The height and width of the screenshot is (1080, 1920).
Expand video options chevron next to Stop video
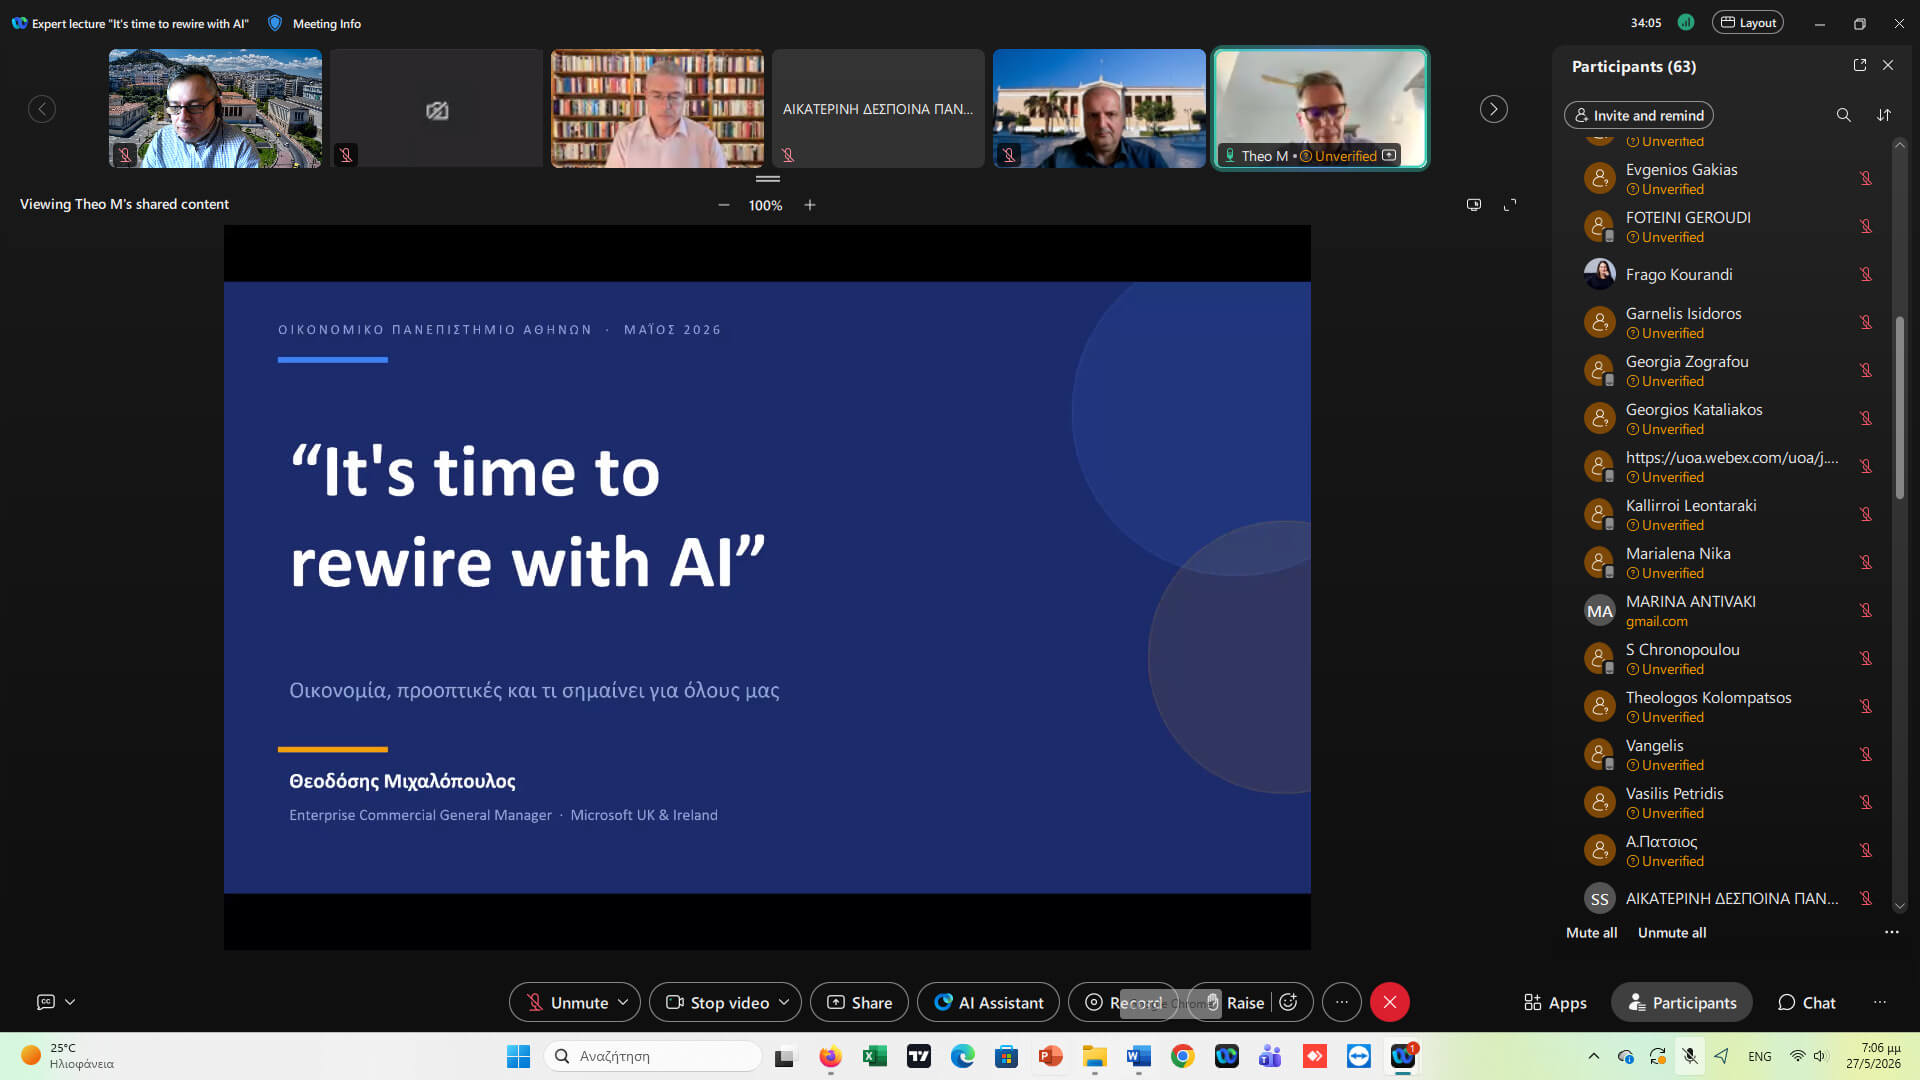784,1002
